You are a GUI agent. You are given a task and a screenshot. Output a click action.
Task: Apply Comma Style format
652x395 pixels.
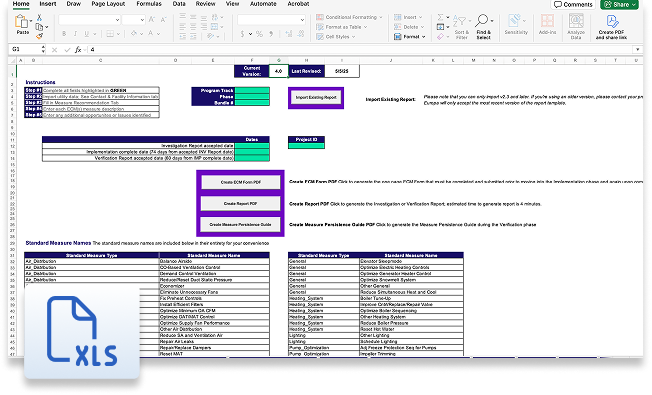pyautogui.click(x=271, y=34)
